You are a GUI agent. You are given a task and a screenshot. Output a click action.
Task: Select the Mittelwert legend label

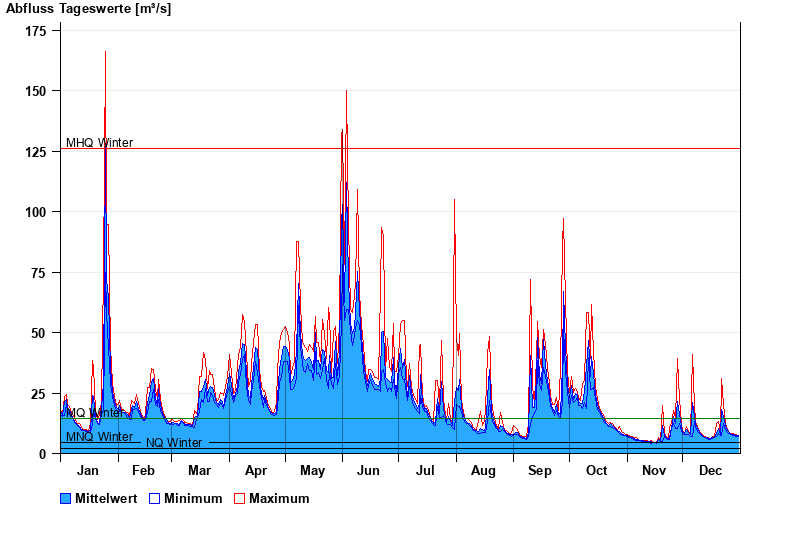[x=105, y=498]
